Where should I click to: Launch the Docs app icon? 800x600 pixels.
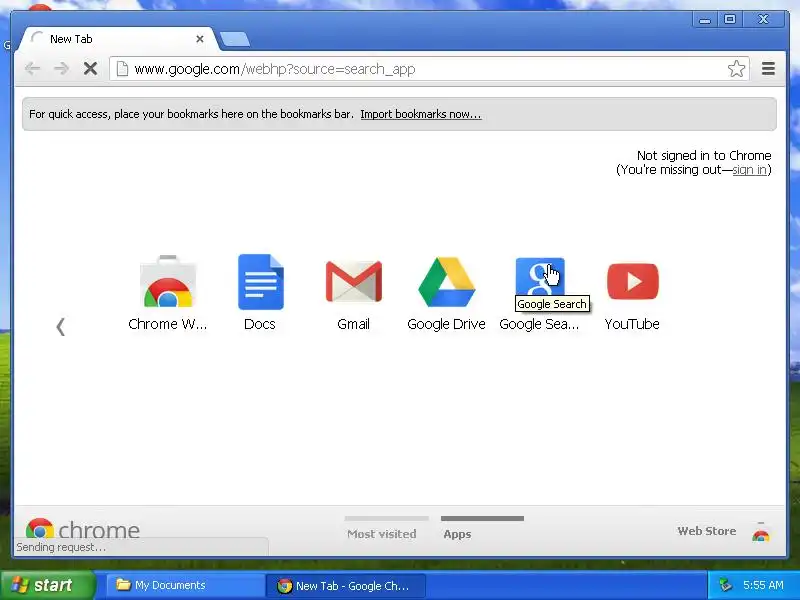click(261, 282)
